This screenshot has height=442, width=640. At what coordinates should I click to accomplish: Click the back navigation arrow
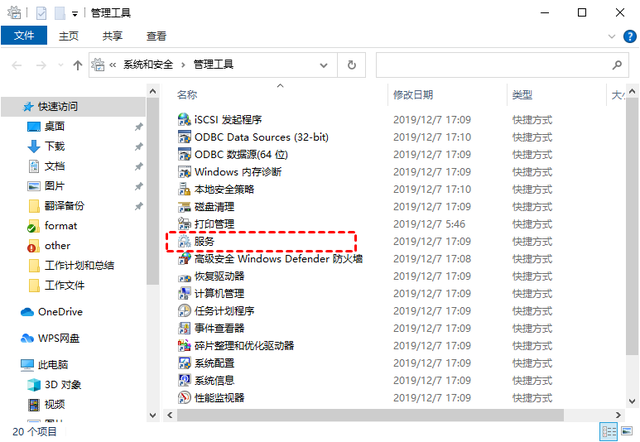(17, 65)
